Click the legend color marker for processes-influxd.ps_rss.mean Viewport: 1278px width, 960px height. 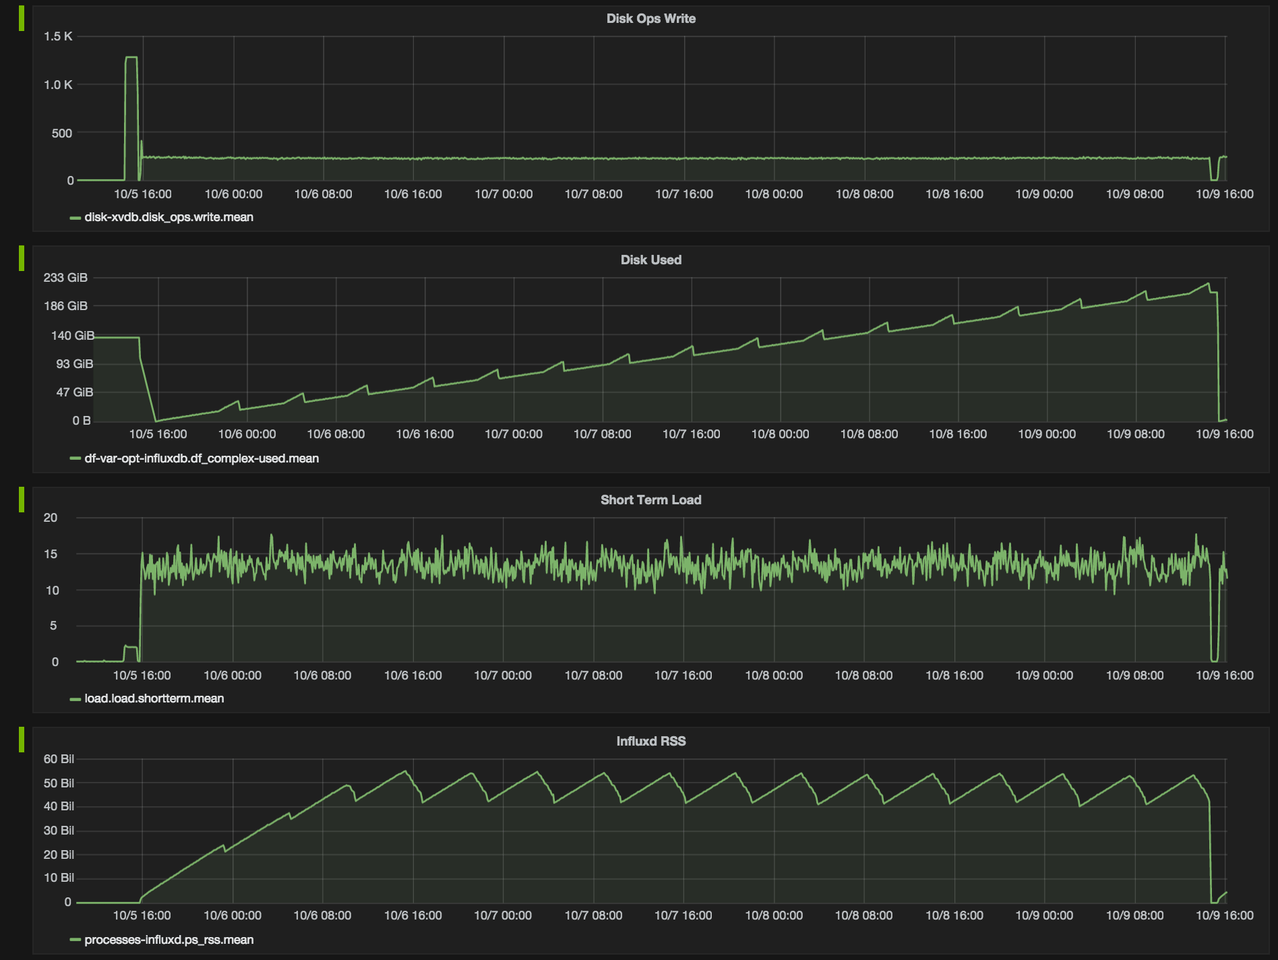click(x=72, y=940)
